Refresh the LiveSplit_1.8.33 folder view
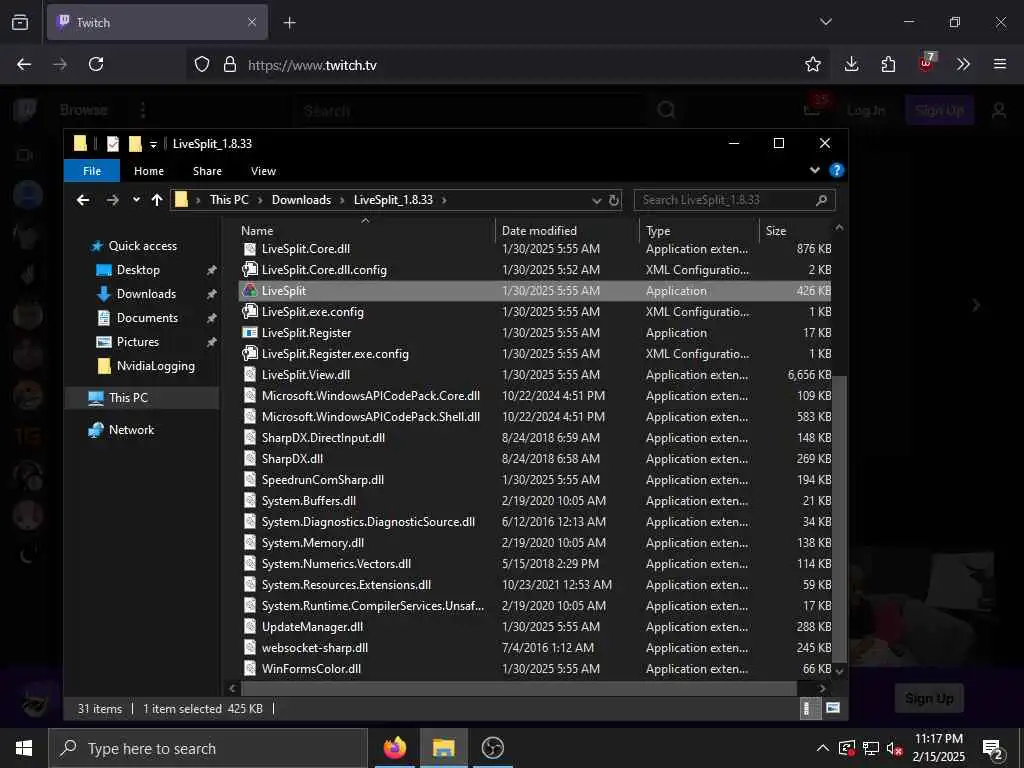This screenshot has height=768, width=1024. 614,200
